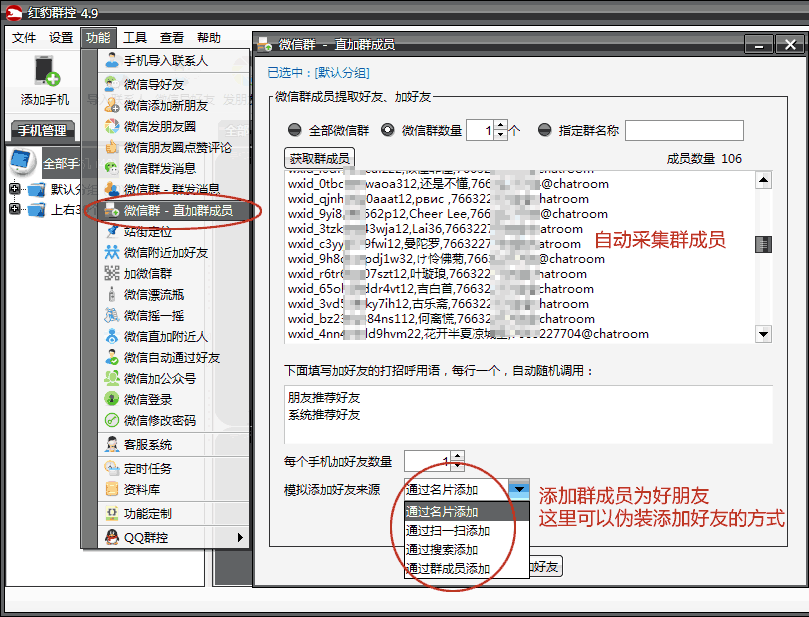This screenshot has height=617, width=809.
Task: Select member row wxid_4nn4 花开半夏
Action: (x=468, y=334)
